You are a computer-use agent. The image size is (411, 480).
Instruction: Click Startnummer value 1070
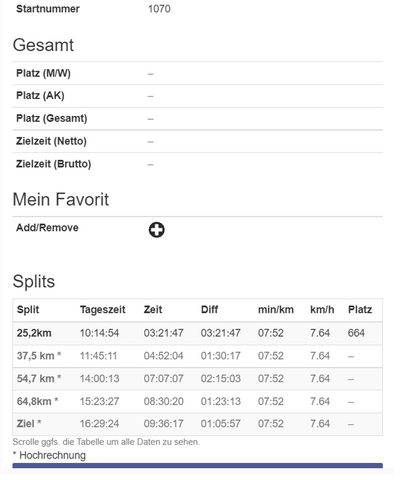pos(159,9)
